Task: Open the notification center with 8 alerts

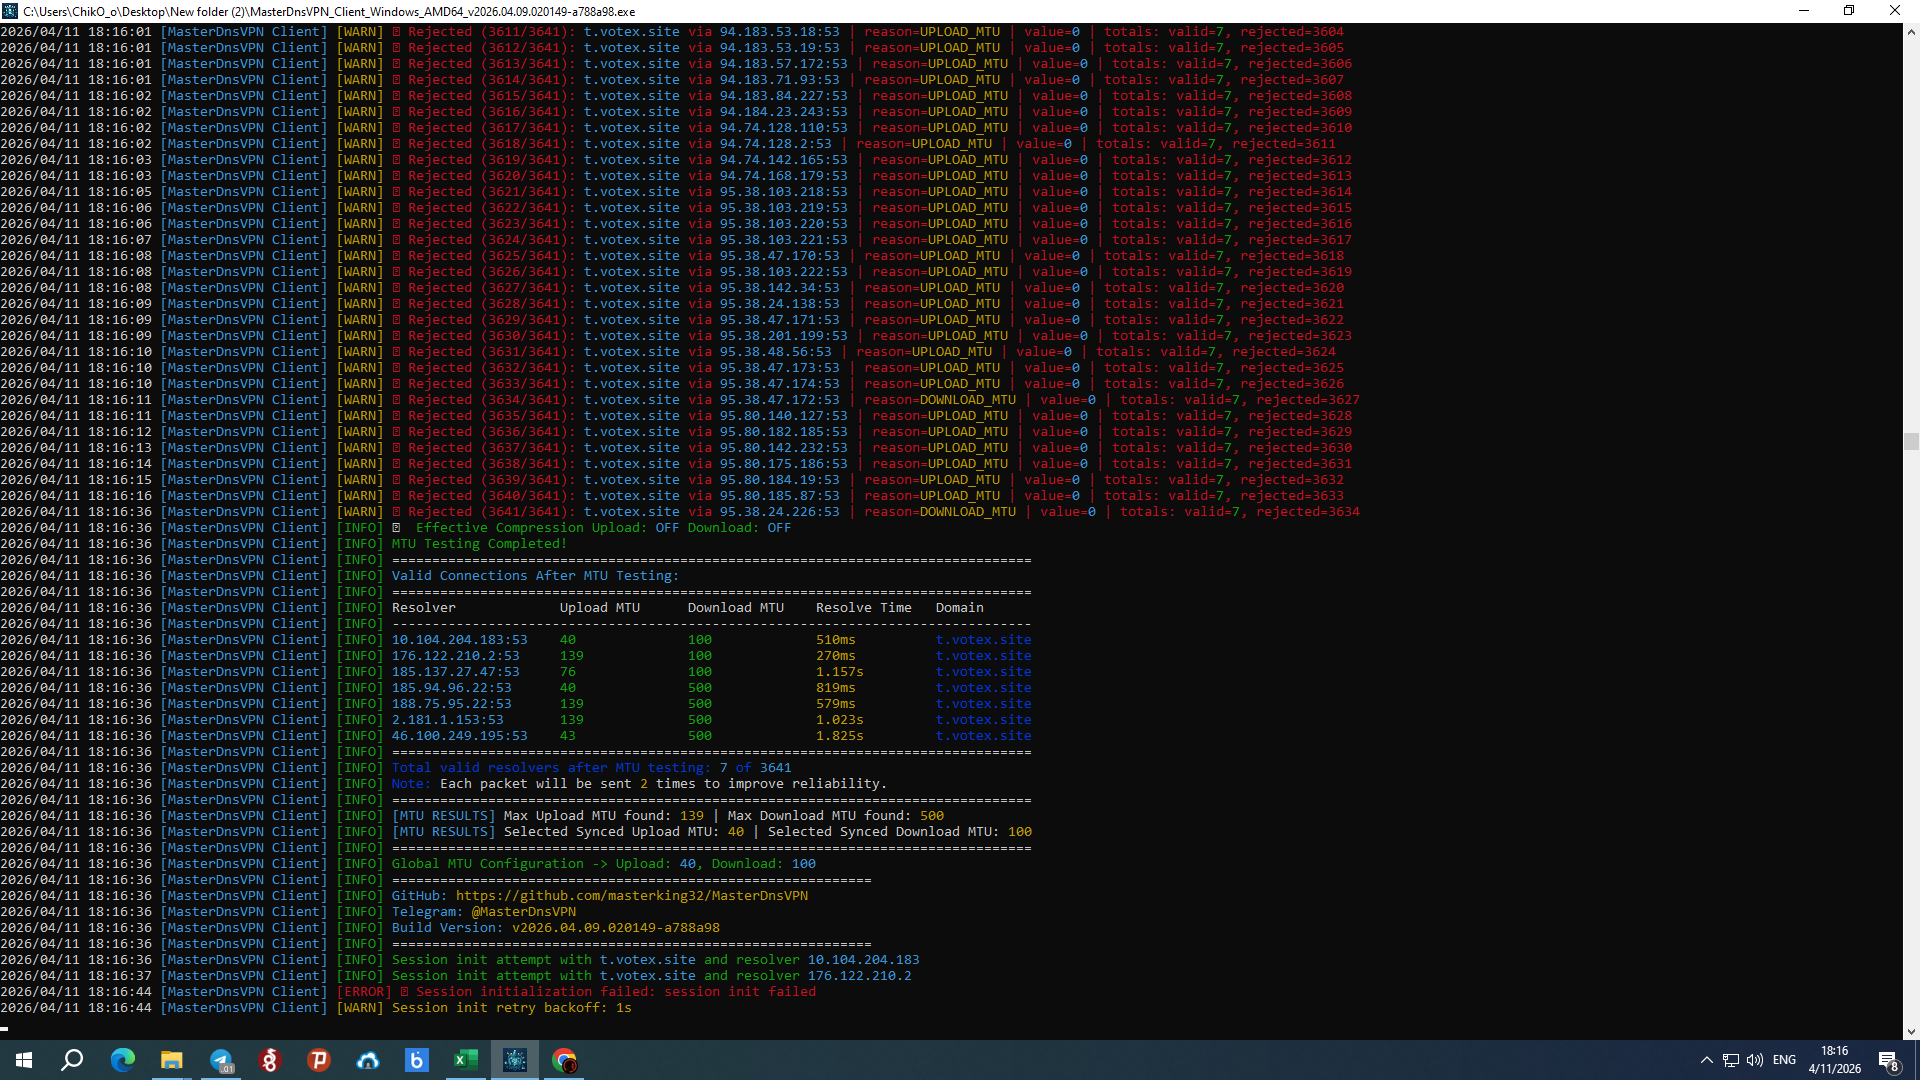Action: click(x=1889, y=1061)
